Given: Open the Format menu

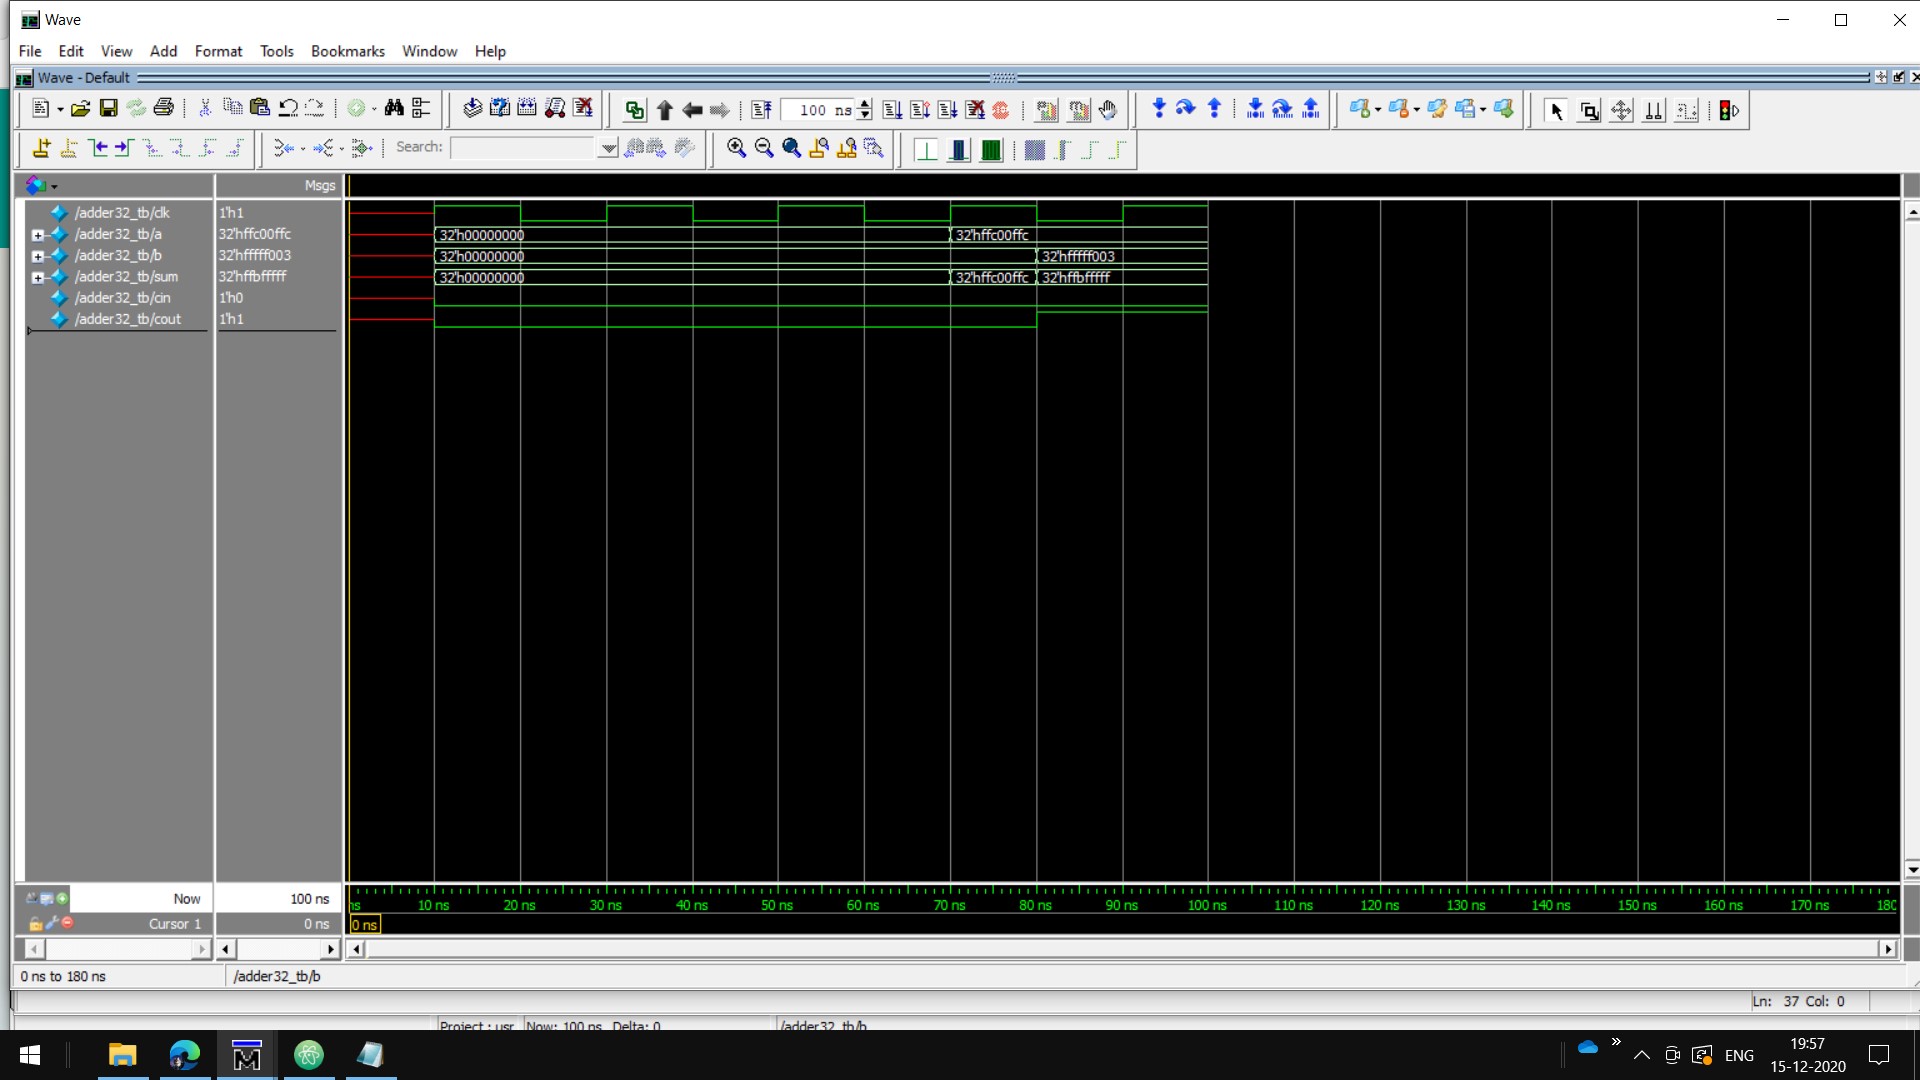Looking at the screenshot, I should tap(218, 51).
